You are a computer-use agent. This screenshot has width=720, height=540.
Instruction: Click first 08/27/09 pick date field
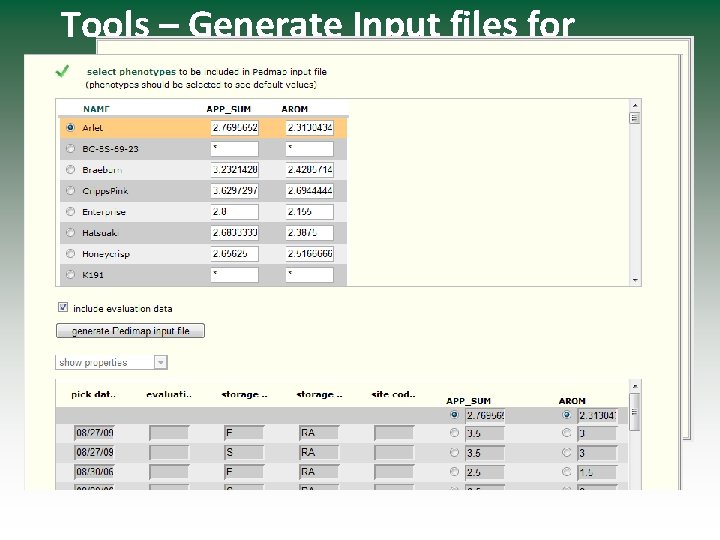(94, 433)
